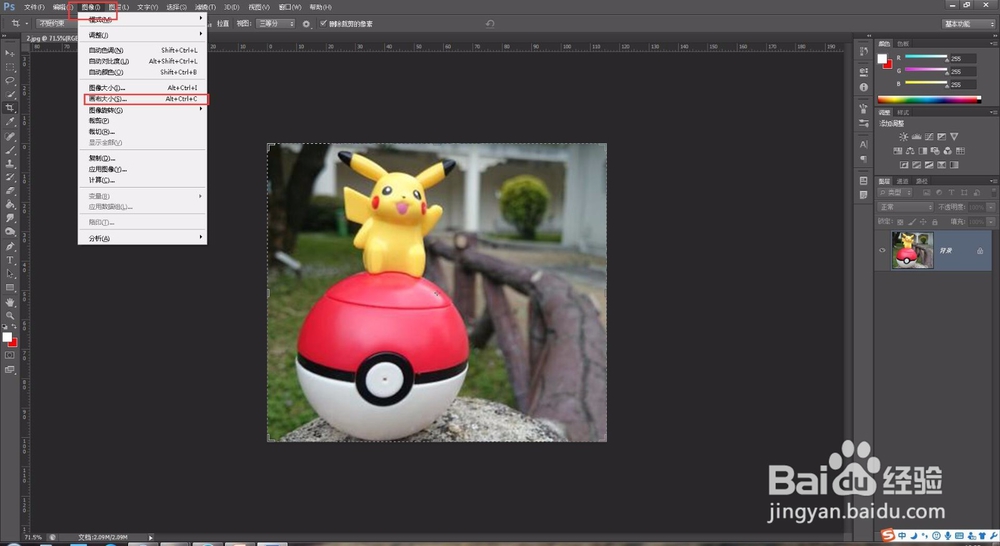
Task: Select the Hand tool
Action: 10,302
